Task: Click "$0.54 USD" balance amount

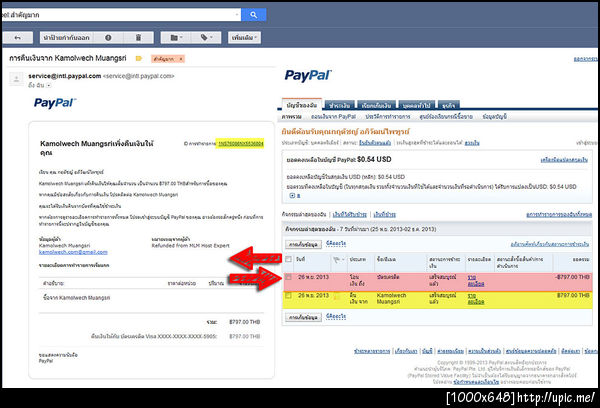Action: (x=374, y=160)
